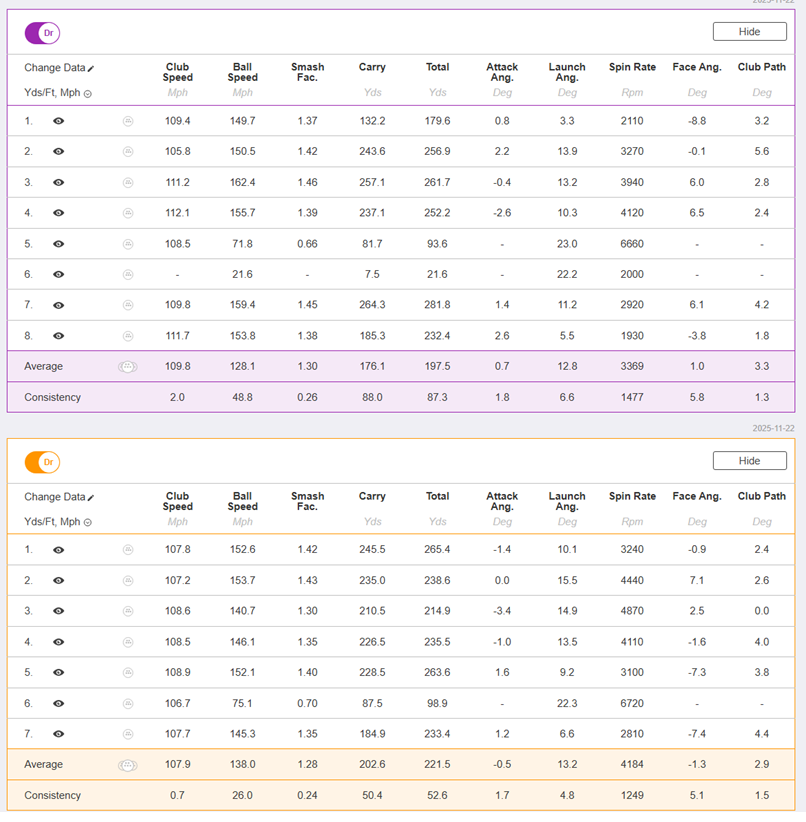
Task: Click the multi-ball icon in purple Average row
Action: (128, 367)
